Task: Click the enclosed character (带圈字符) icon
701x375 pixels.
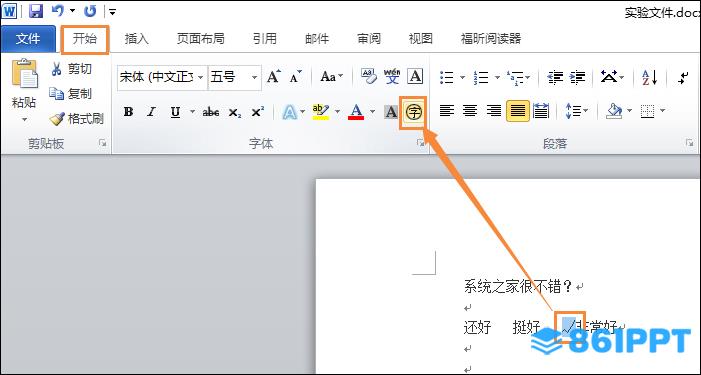Action: [414, 112]
